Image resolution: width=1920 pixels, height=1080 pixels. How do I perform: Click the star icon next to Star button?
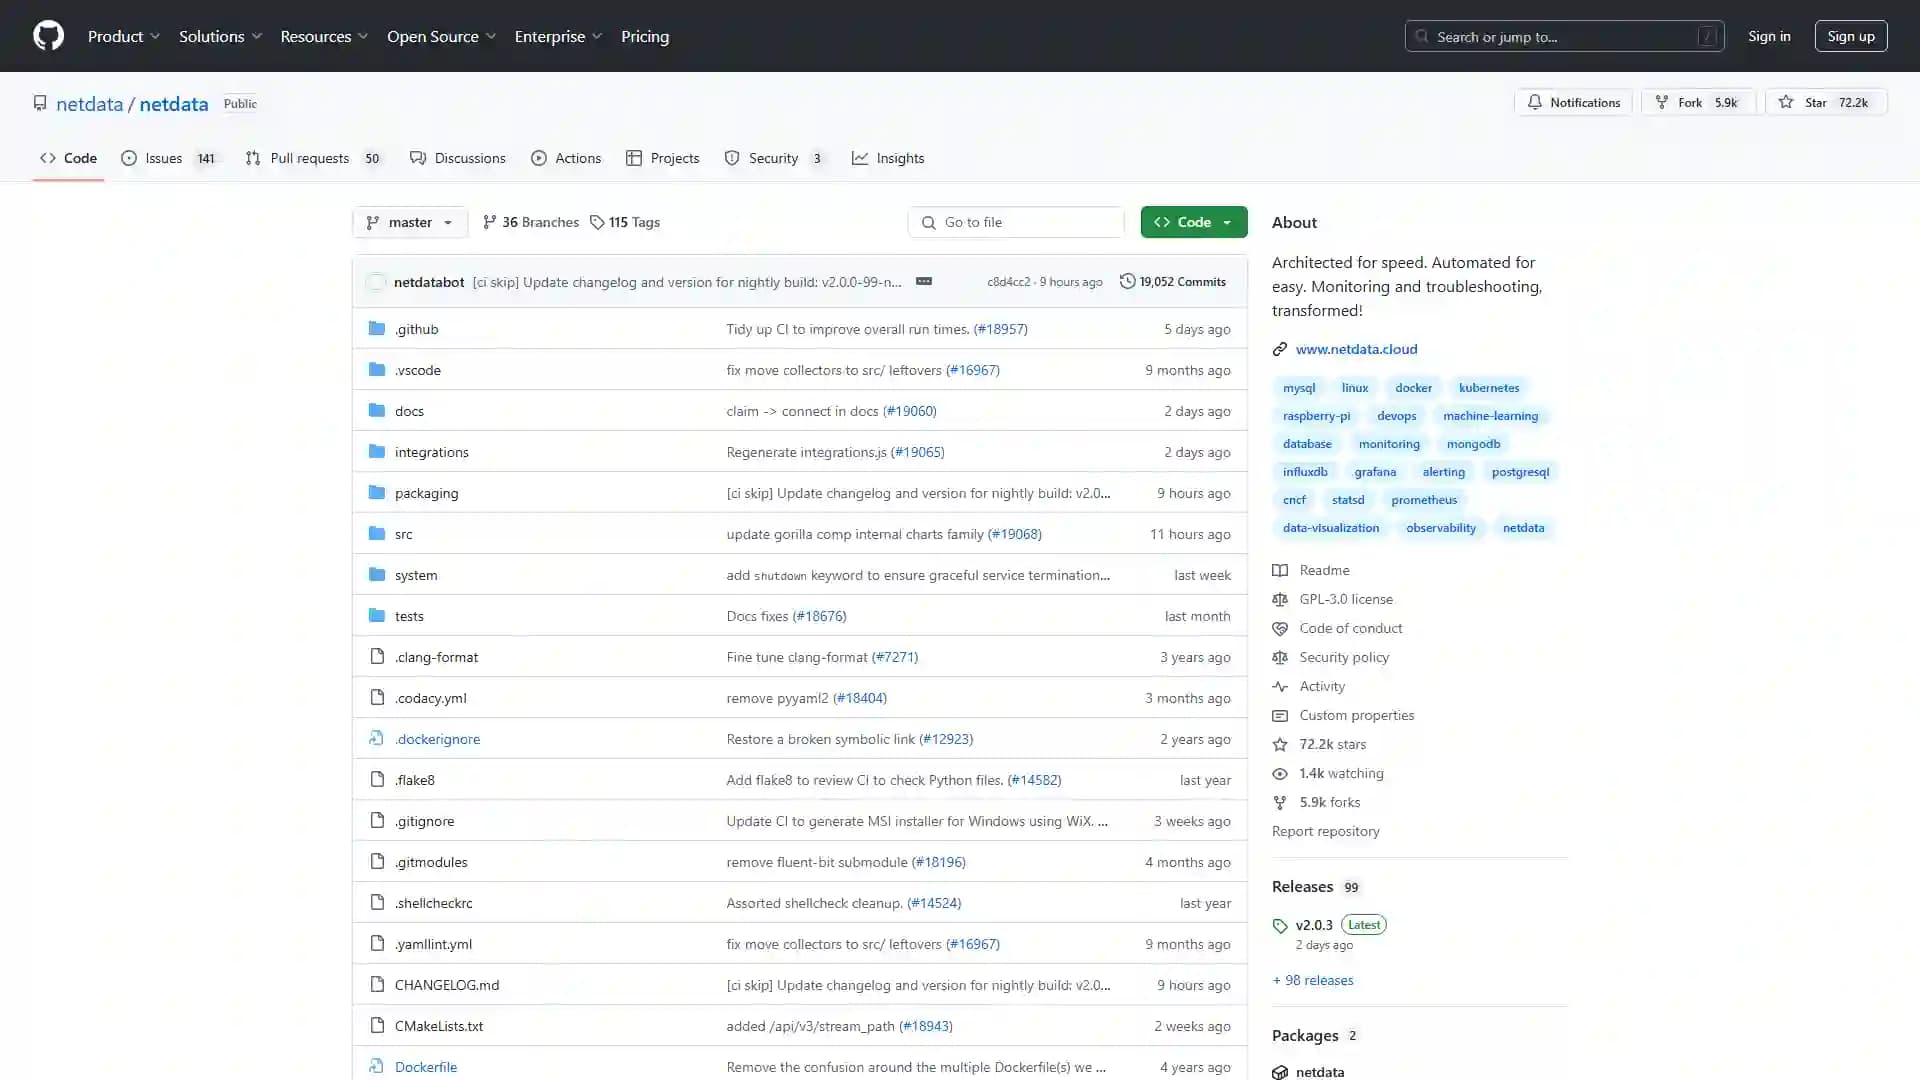1785,102
